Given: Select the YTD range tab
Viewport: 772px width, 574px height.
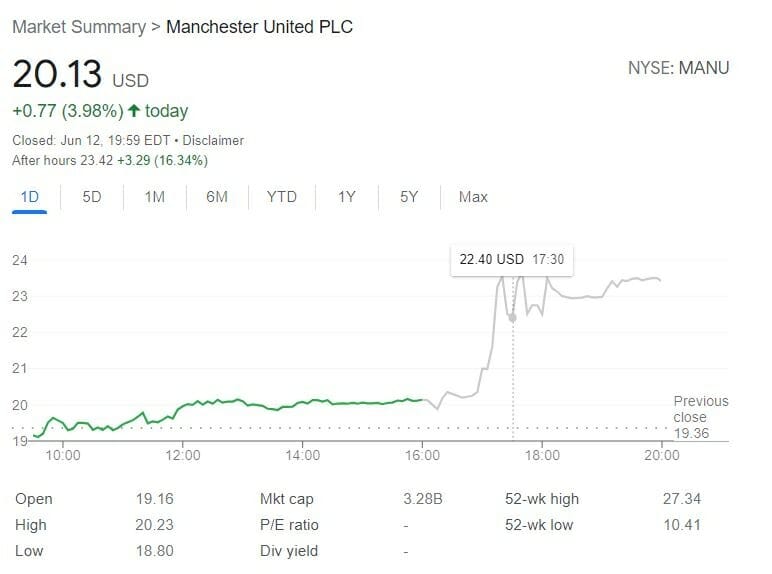Looking at the screenshot, I should (281, 197).
